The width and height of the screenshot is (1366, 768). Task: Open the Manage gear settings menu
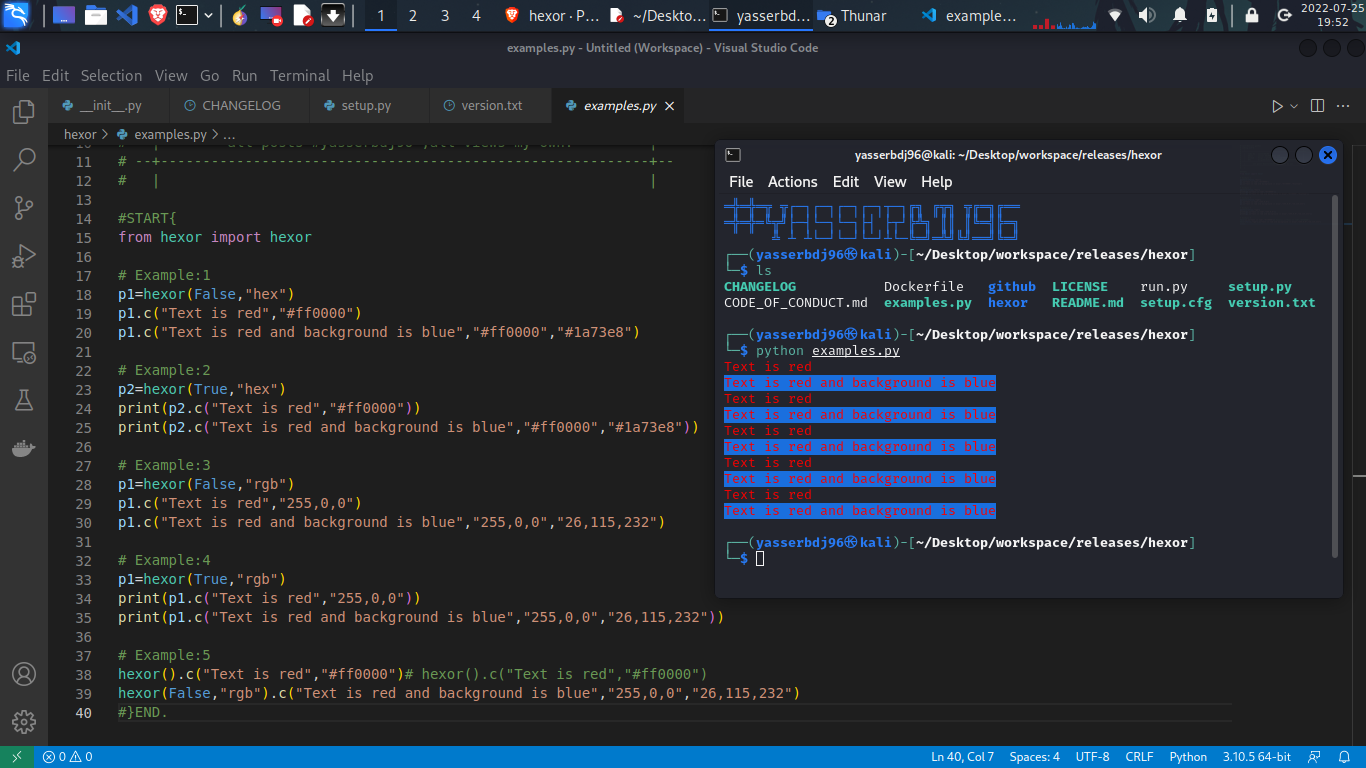tap(22, 722)
